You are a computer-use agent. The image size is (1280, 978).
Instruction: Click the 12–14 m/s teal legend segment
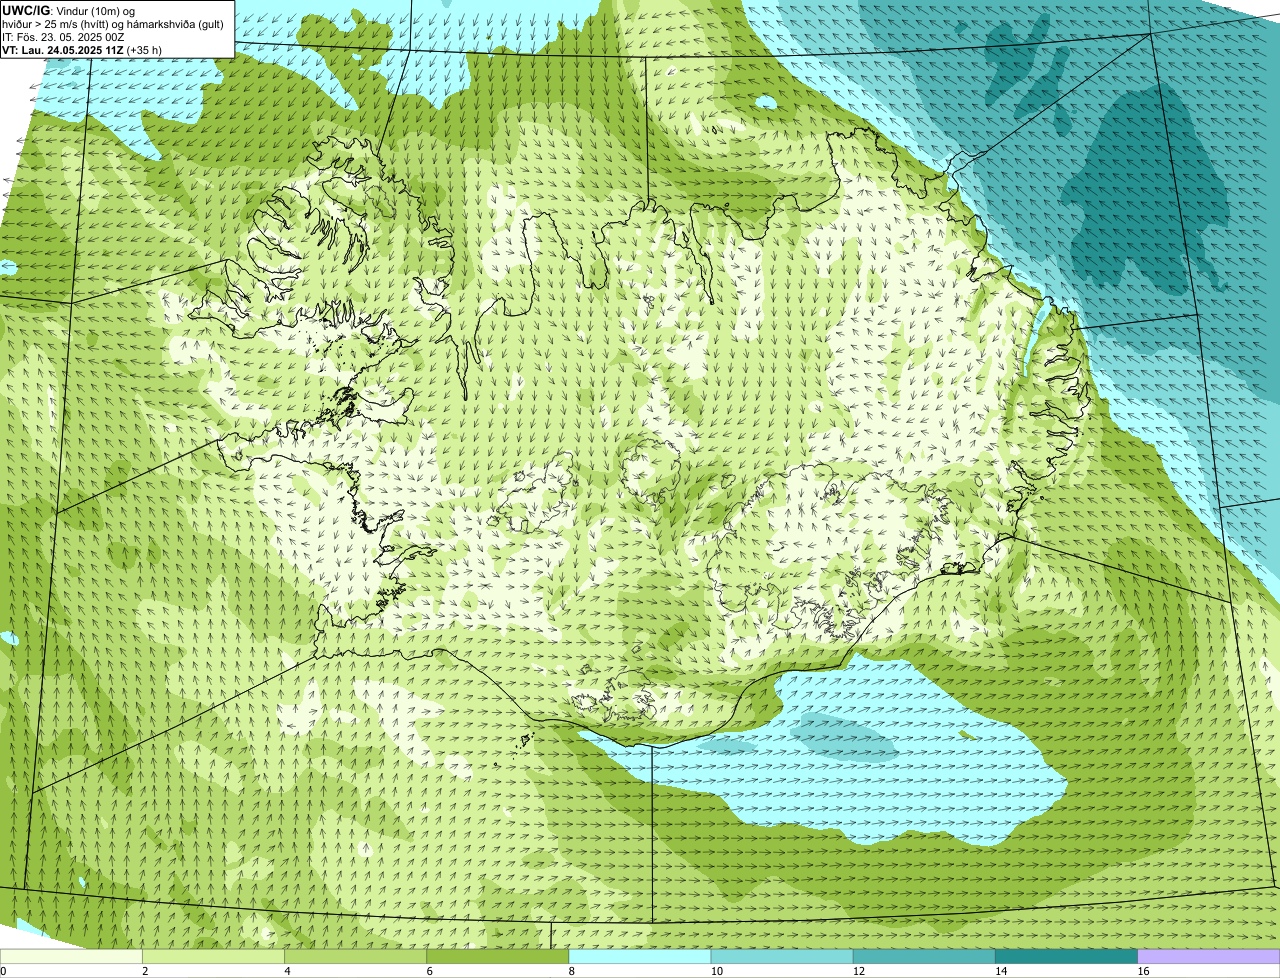(x=924, y=957)
